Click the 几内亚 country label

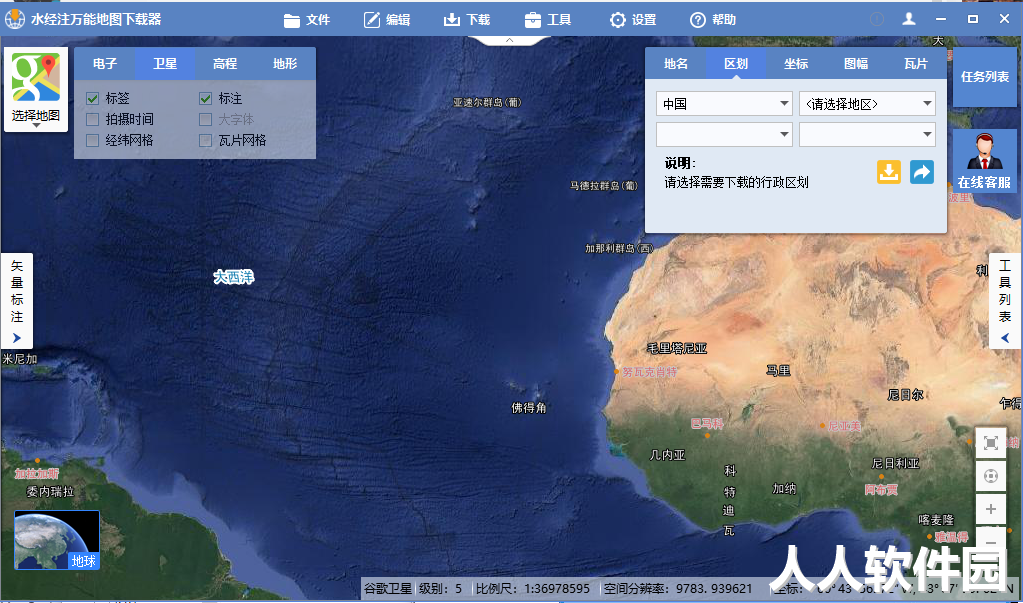point(667,456)
